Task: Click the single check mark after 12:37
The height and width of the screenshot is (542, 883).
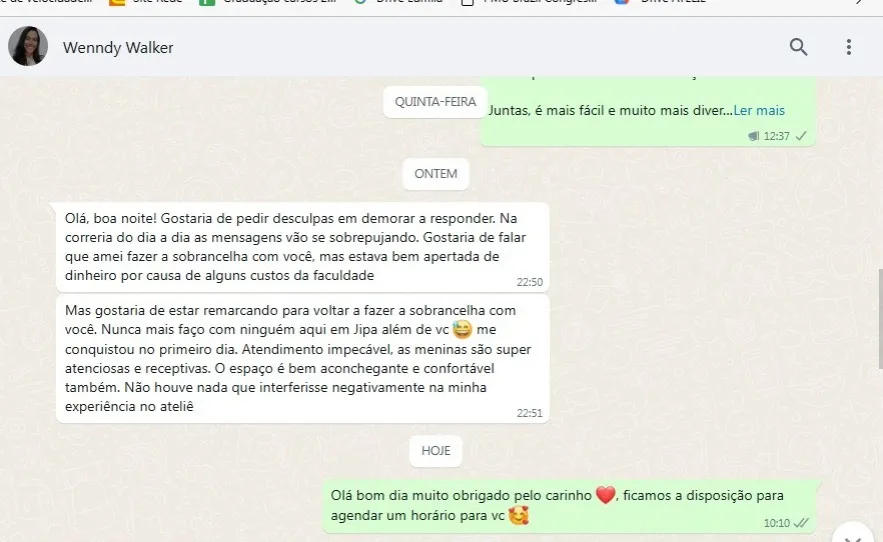Action: coord(801,136)
